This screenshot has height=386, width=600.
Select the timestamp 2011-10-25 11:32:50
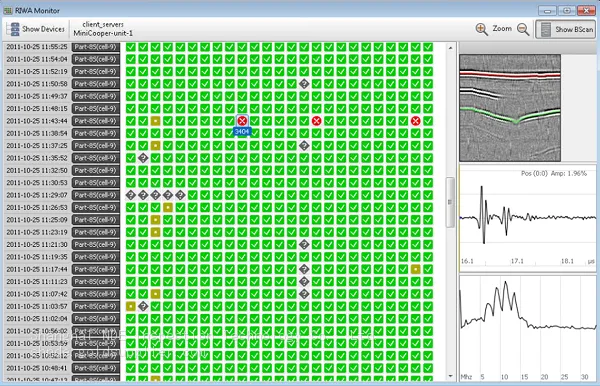coord(37,170)
